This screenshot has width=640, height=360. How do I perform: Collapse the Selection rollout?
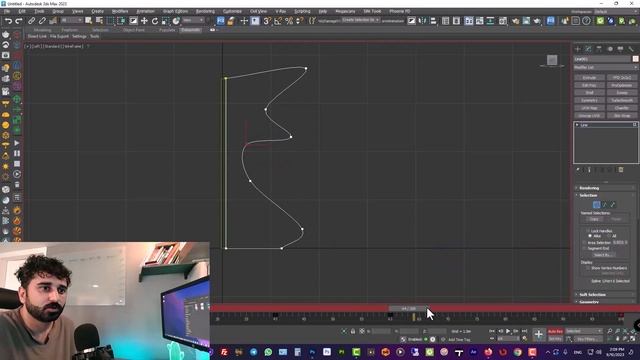[x=606, y=196]
